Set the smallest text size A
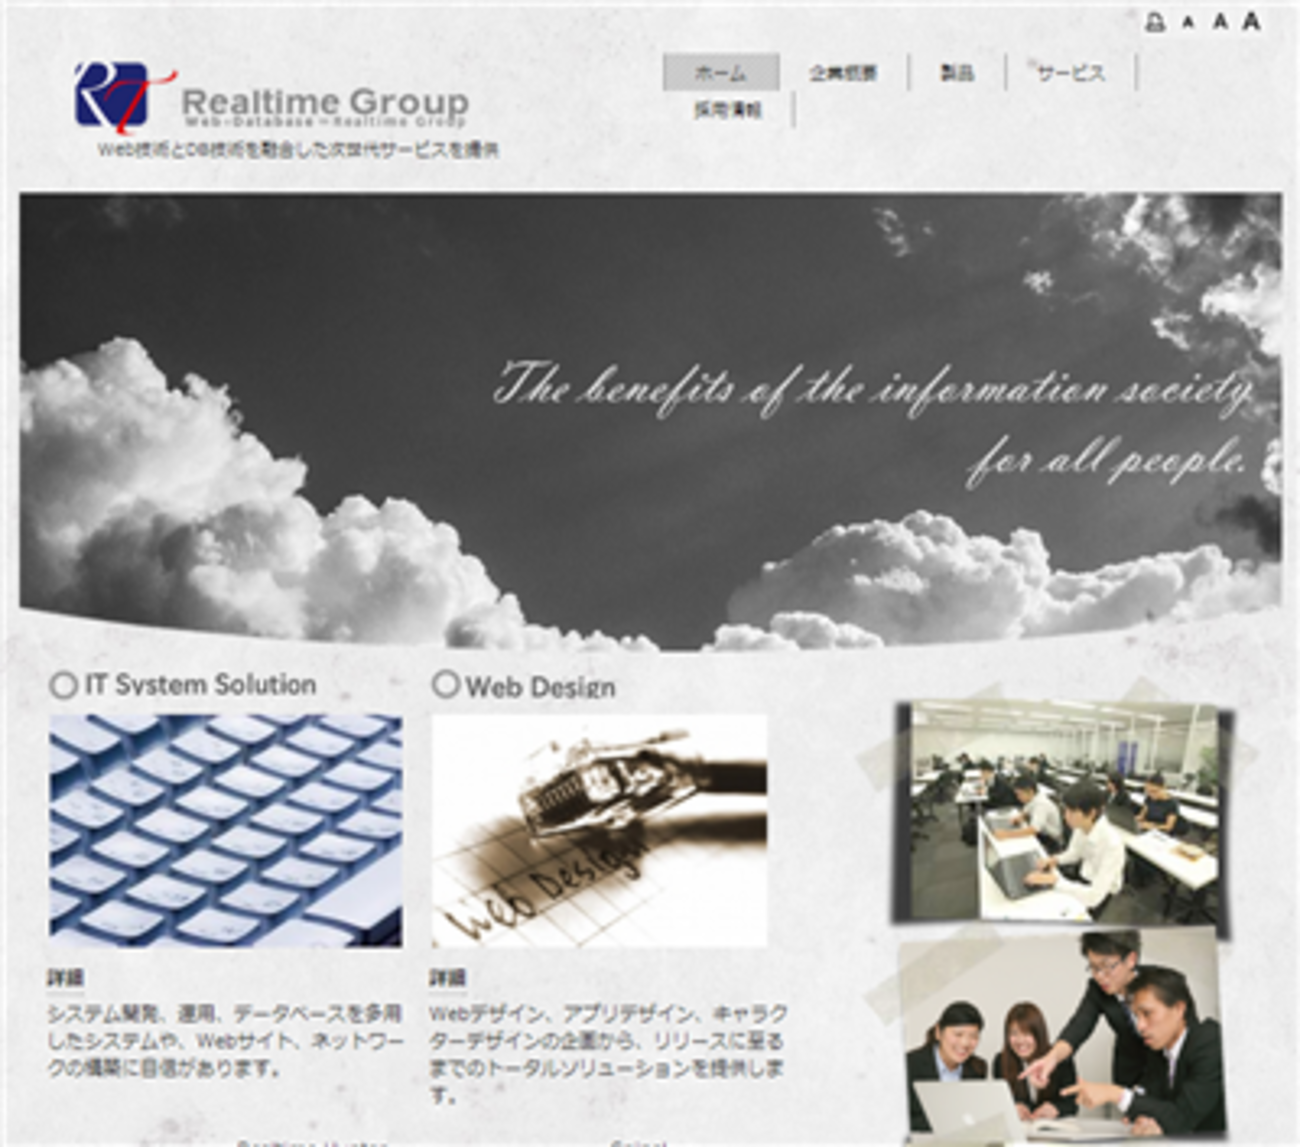 point(1188,22)
